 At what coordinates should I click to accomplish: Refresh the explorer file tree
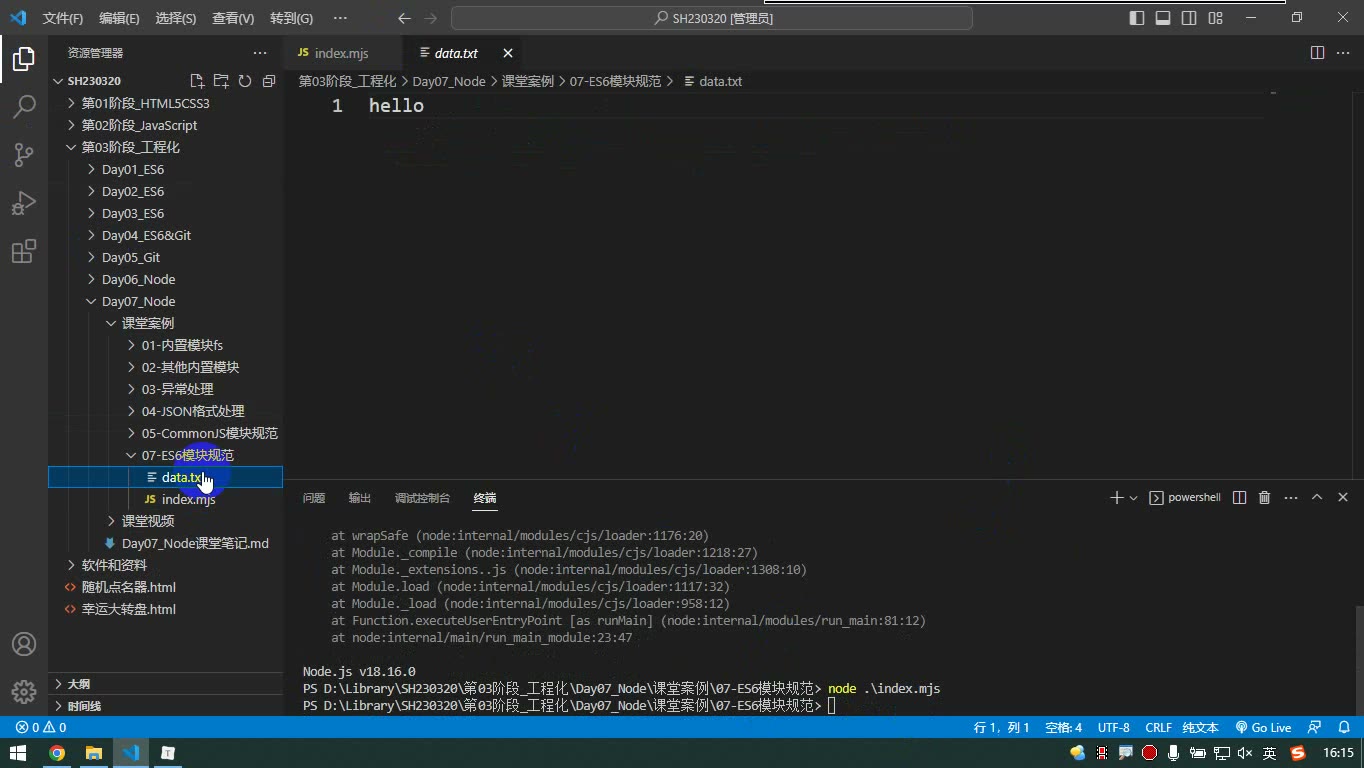point(245,81)
